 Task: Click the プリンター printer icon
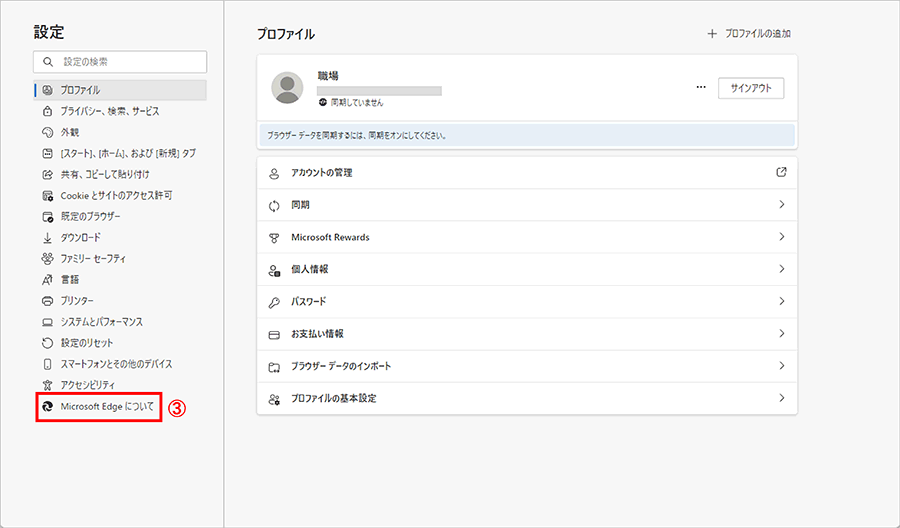pos(48,301)
